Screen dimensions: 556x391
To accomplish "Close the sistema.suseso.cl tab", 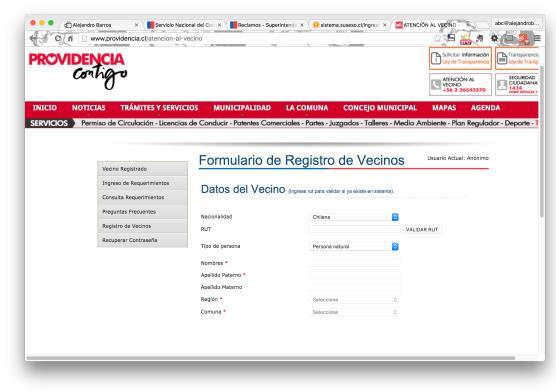I will [384, 25].
